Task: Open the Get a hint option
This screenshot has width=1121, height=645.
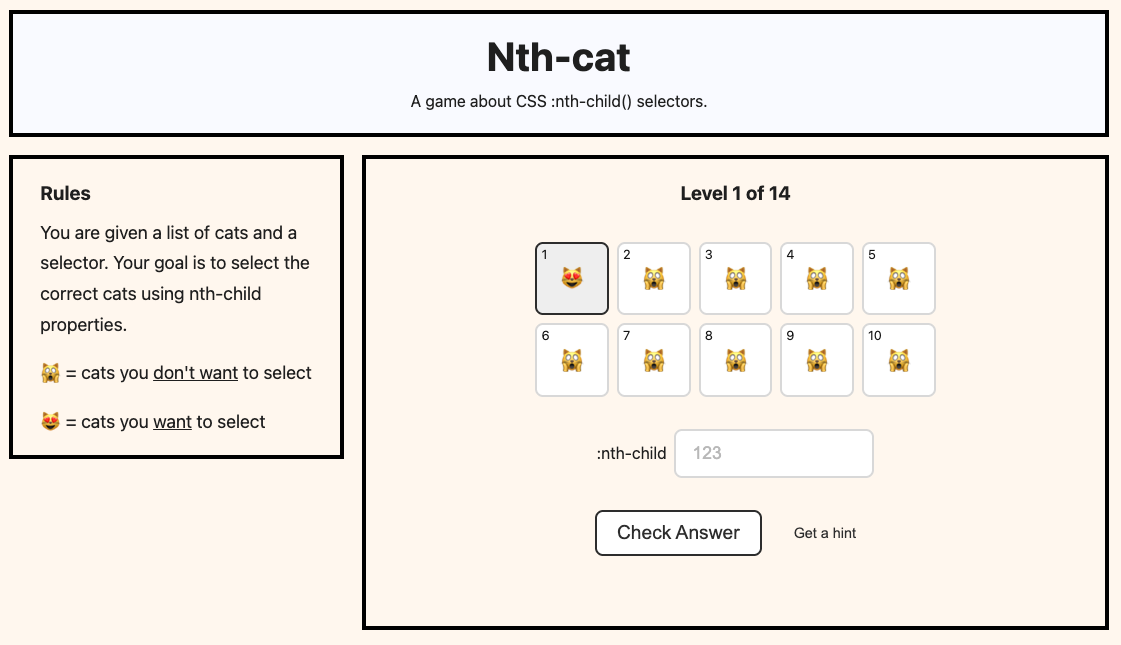Action: [825, 533]
